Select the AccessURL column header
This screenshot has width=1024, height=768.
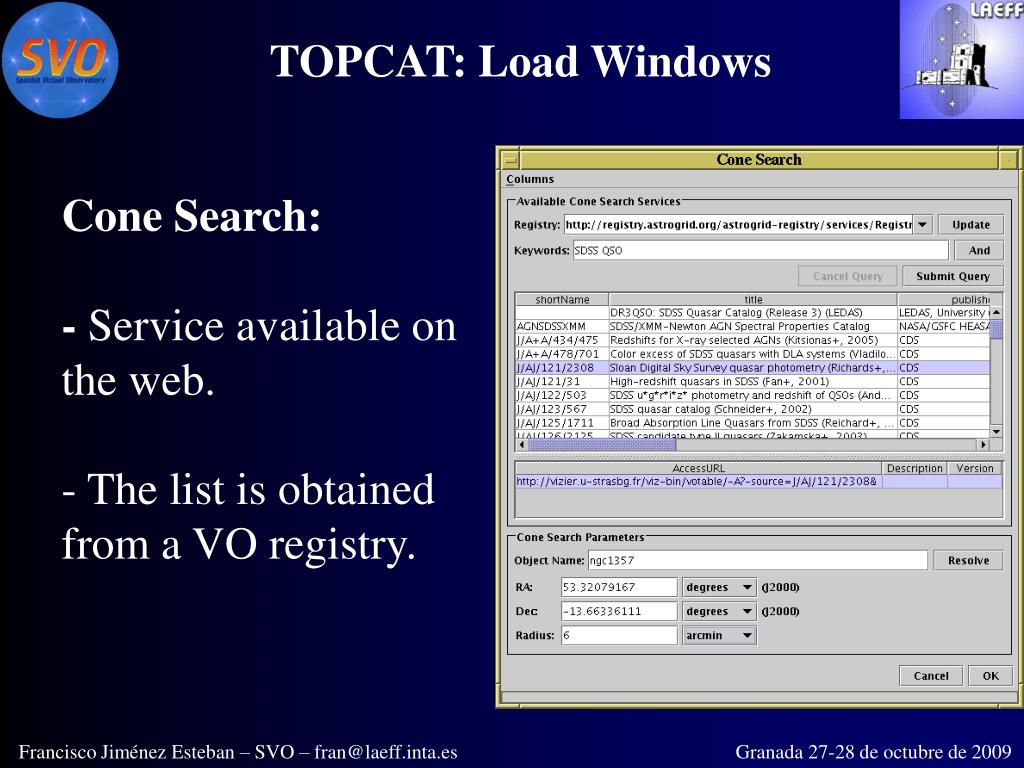(698, 468)
